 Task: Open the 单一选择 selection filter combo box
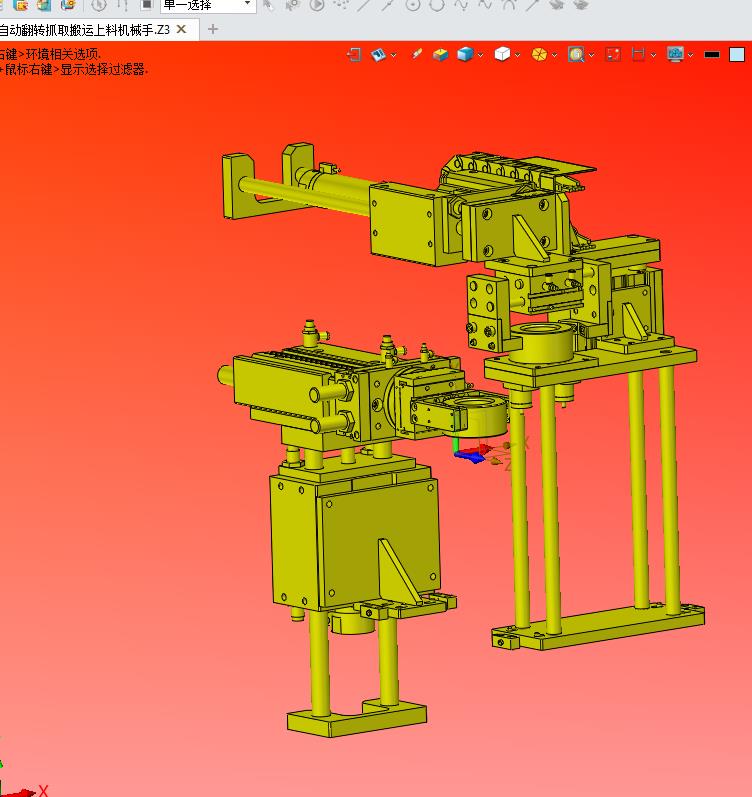[208, 6]
